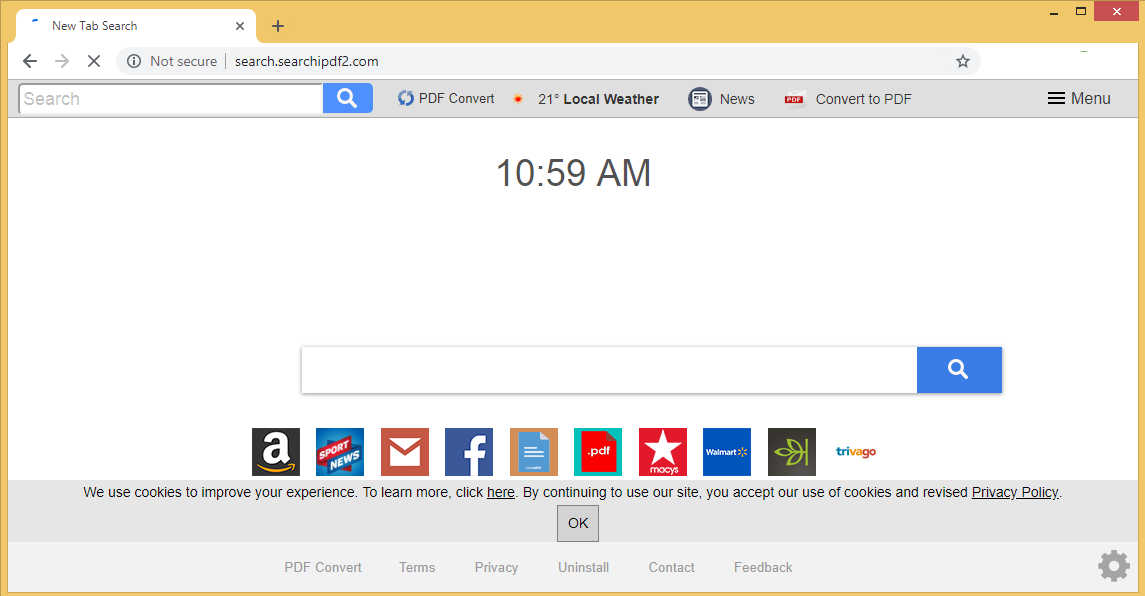The image size is (1145, 596).
Task: Close the New Tab Search tab
Action: (240, 26)
